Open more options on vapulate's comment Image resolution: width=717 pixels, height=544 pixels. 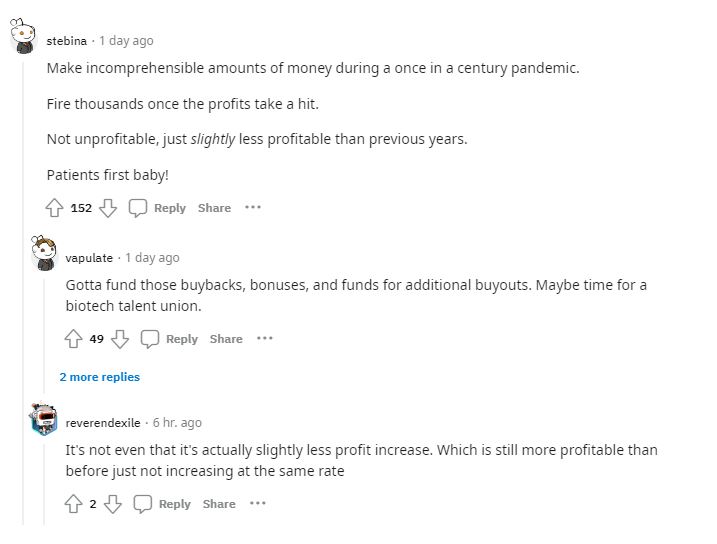pos(265,339)
